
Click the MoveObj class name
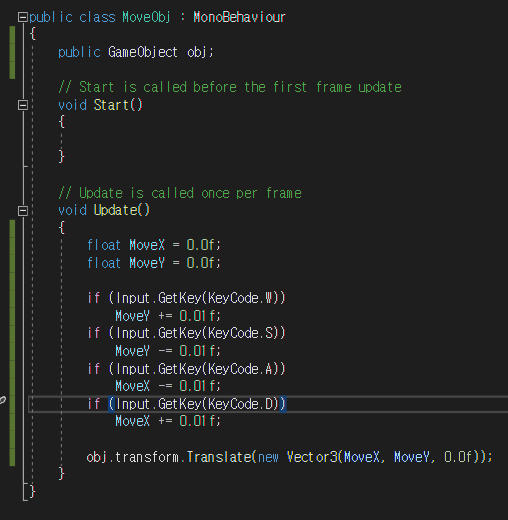146,17
